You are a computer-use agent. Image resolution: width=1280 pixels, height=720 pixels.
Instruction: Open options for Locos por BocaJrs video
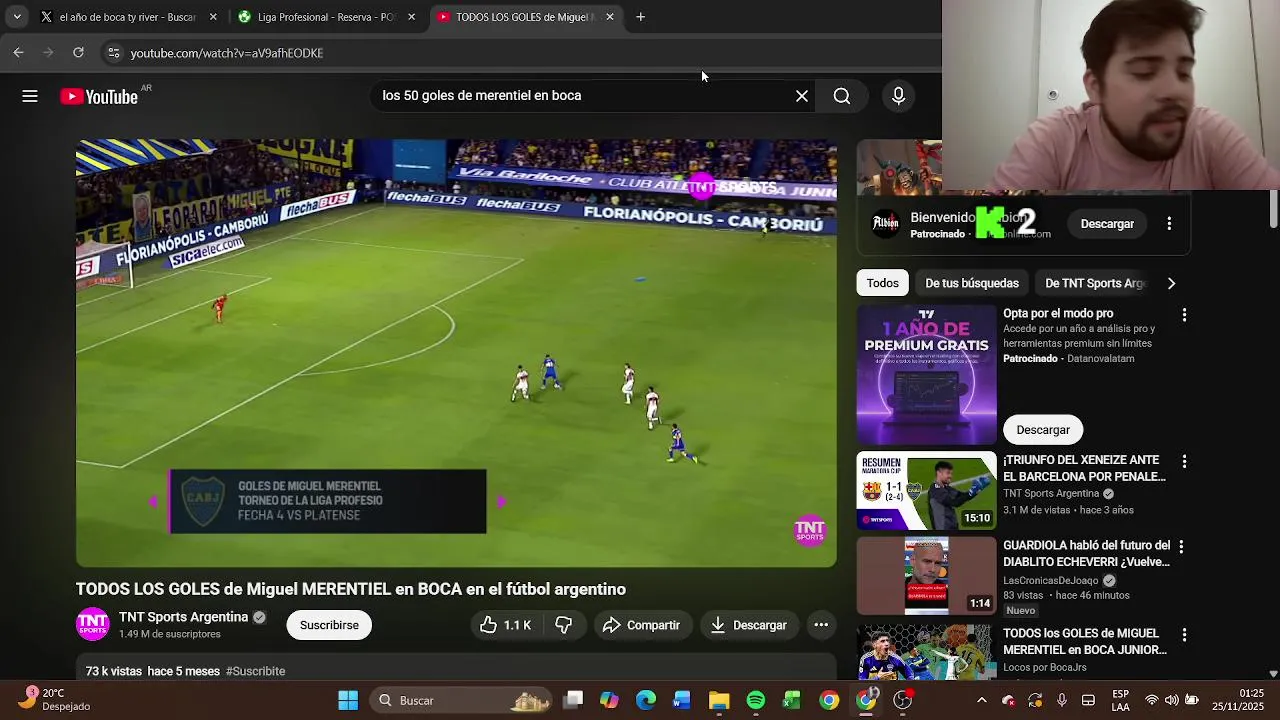[x=1184, y=635]
